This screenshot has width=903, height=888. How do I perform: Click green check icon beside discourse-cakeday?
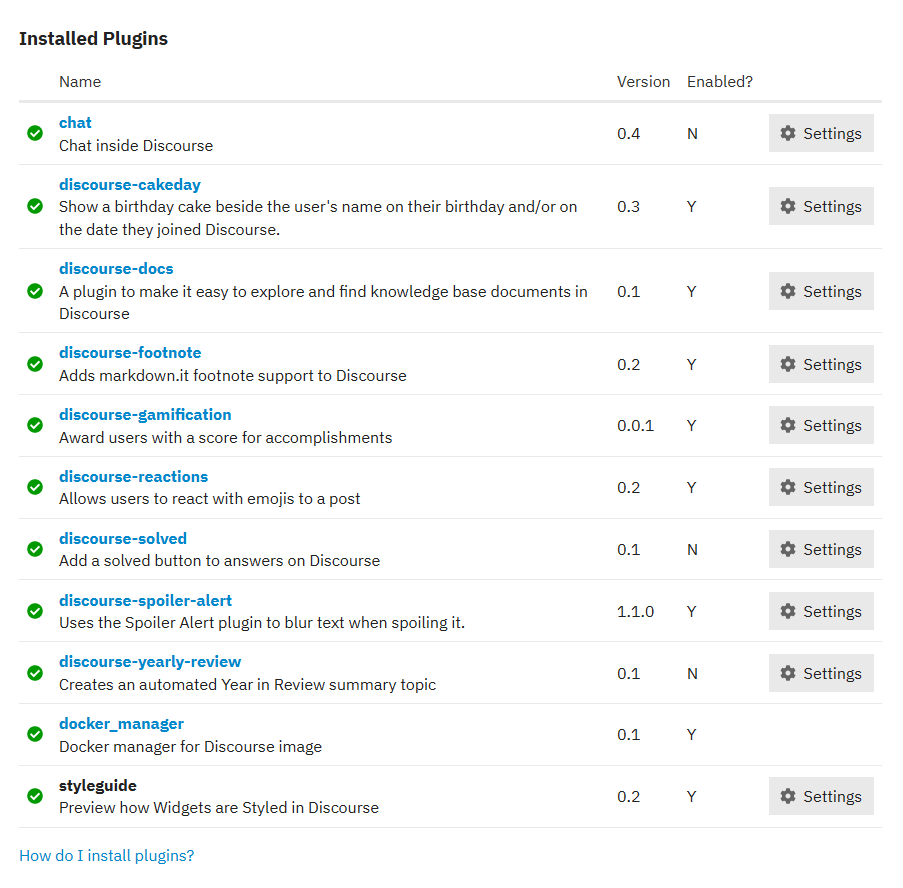tap(35, 206)
